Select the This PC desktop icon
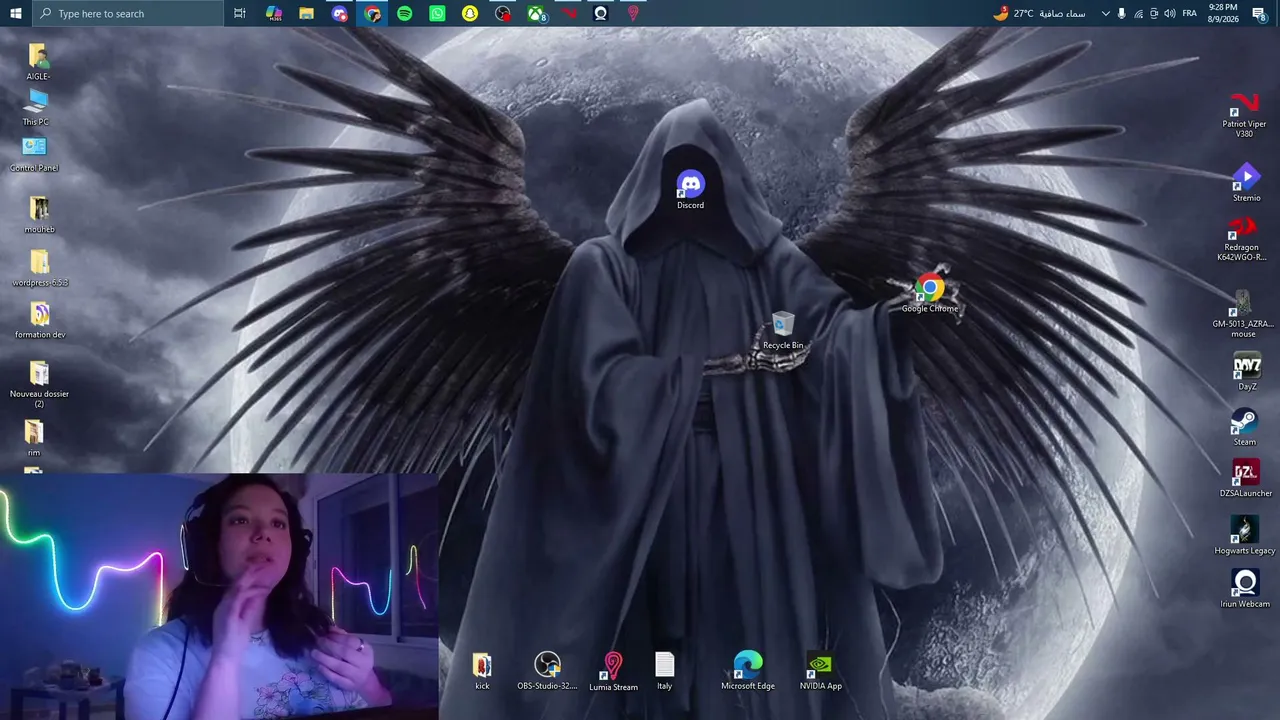This screenshot has width=1280, height=720. [36, 108]
